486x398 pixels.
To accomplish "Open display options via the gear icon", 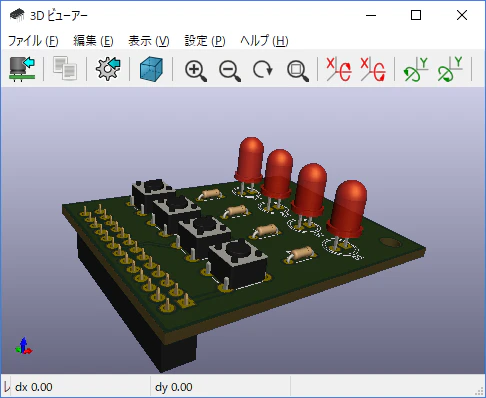I will (x=108, y=69).
